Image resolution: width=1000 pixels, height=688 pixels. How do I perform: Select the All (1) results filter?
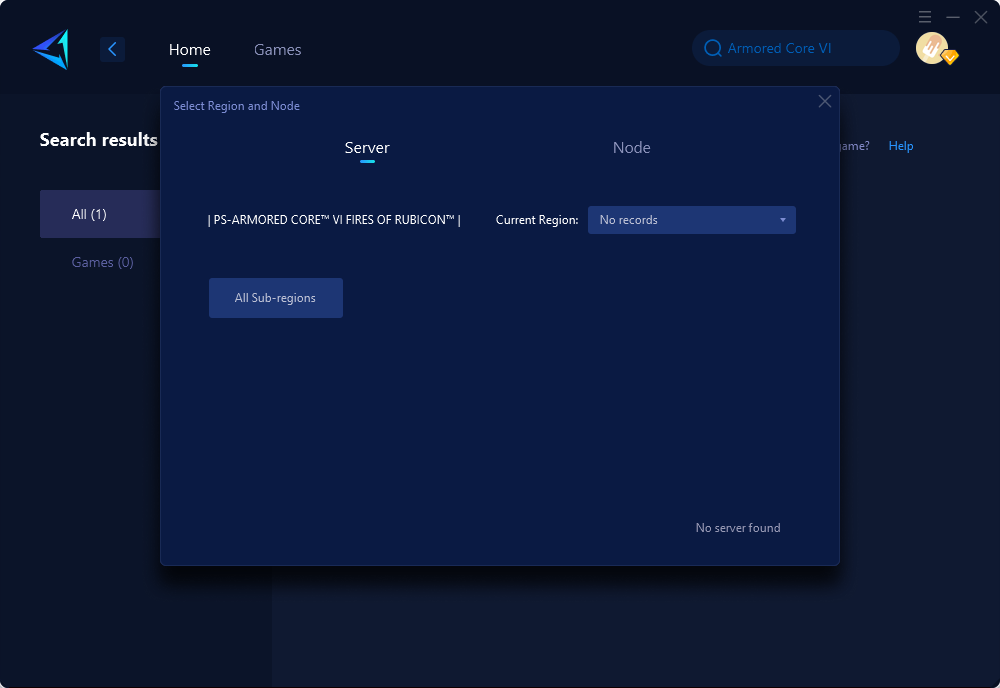(x=100, y=214)
